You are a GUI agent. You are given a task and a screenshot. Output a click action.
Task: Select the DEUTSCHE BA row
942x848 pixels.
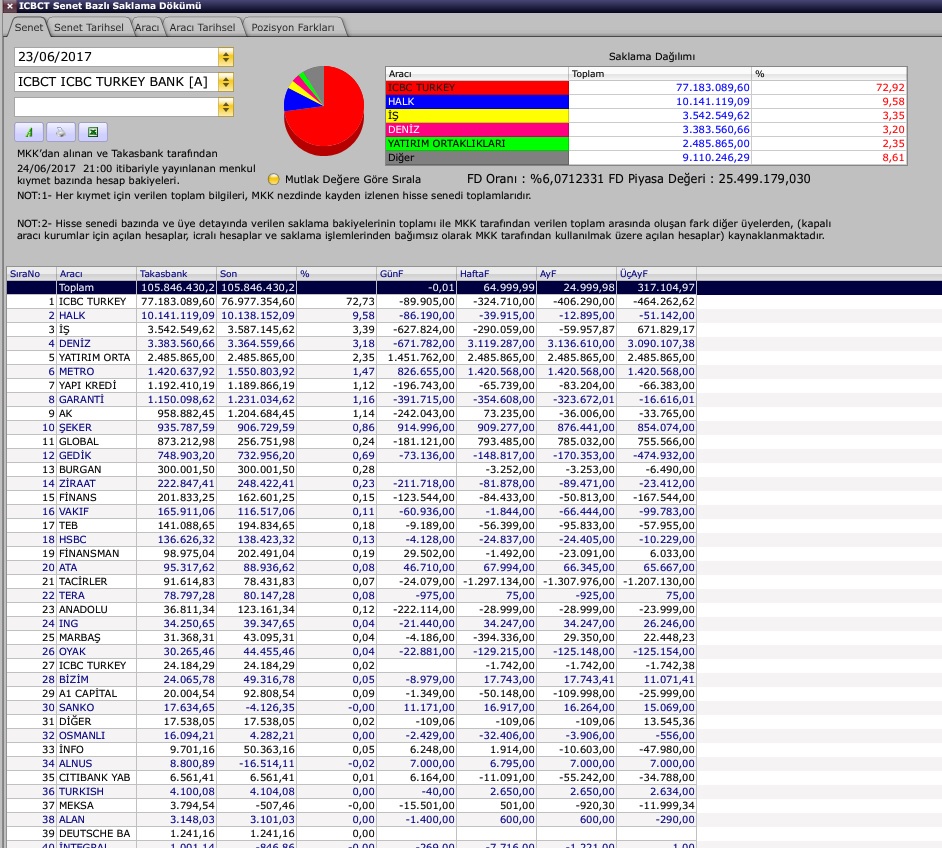point(351,834)
